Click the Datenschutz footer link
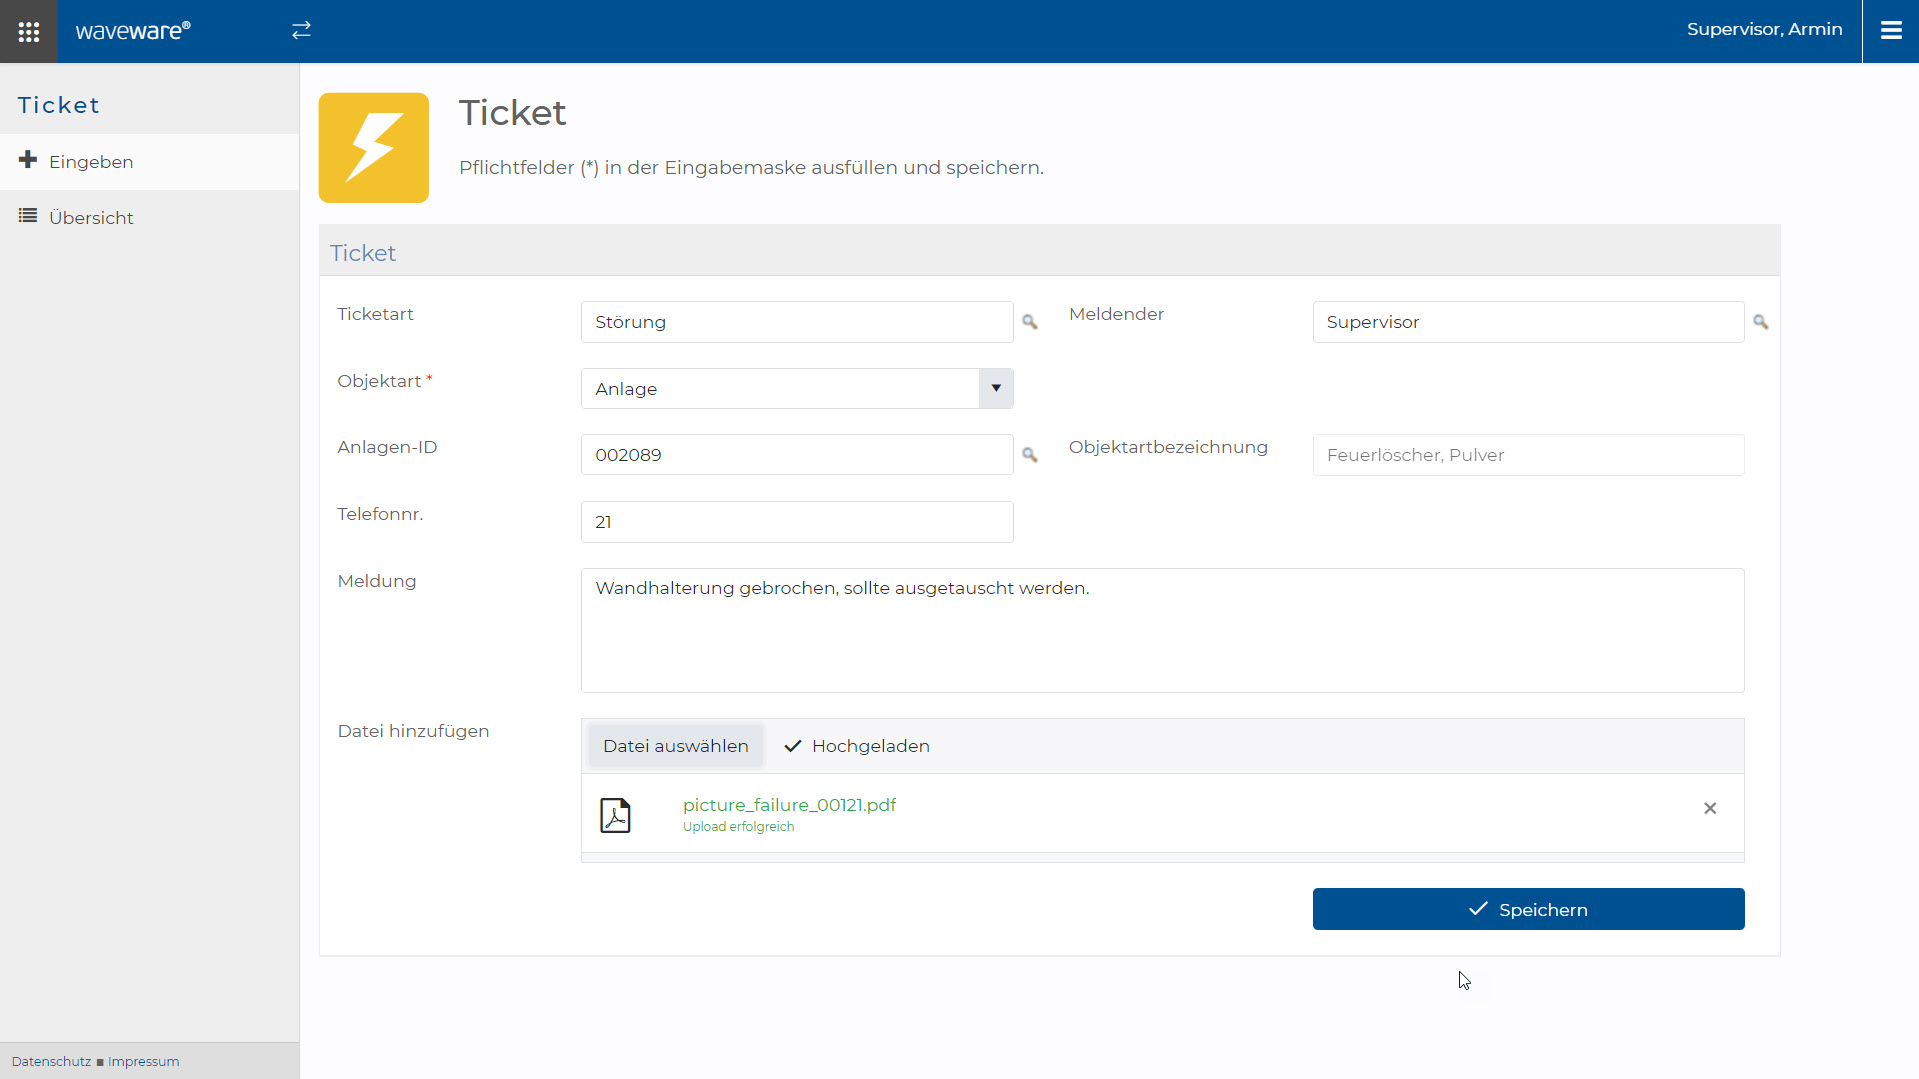 [x=51, y=1061]
